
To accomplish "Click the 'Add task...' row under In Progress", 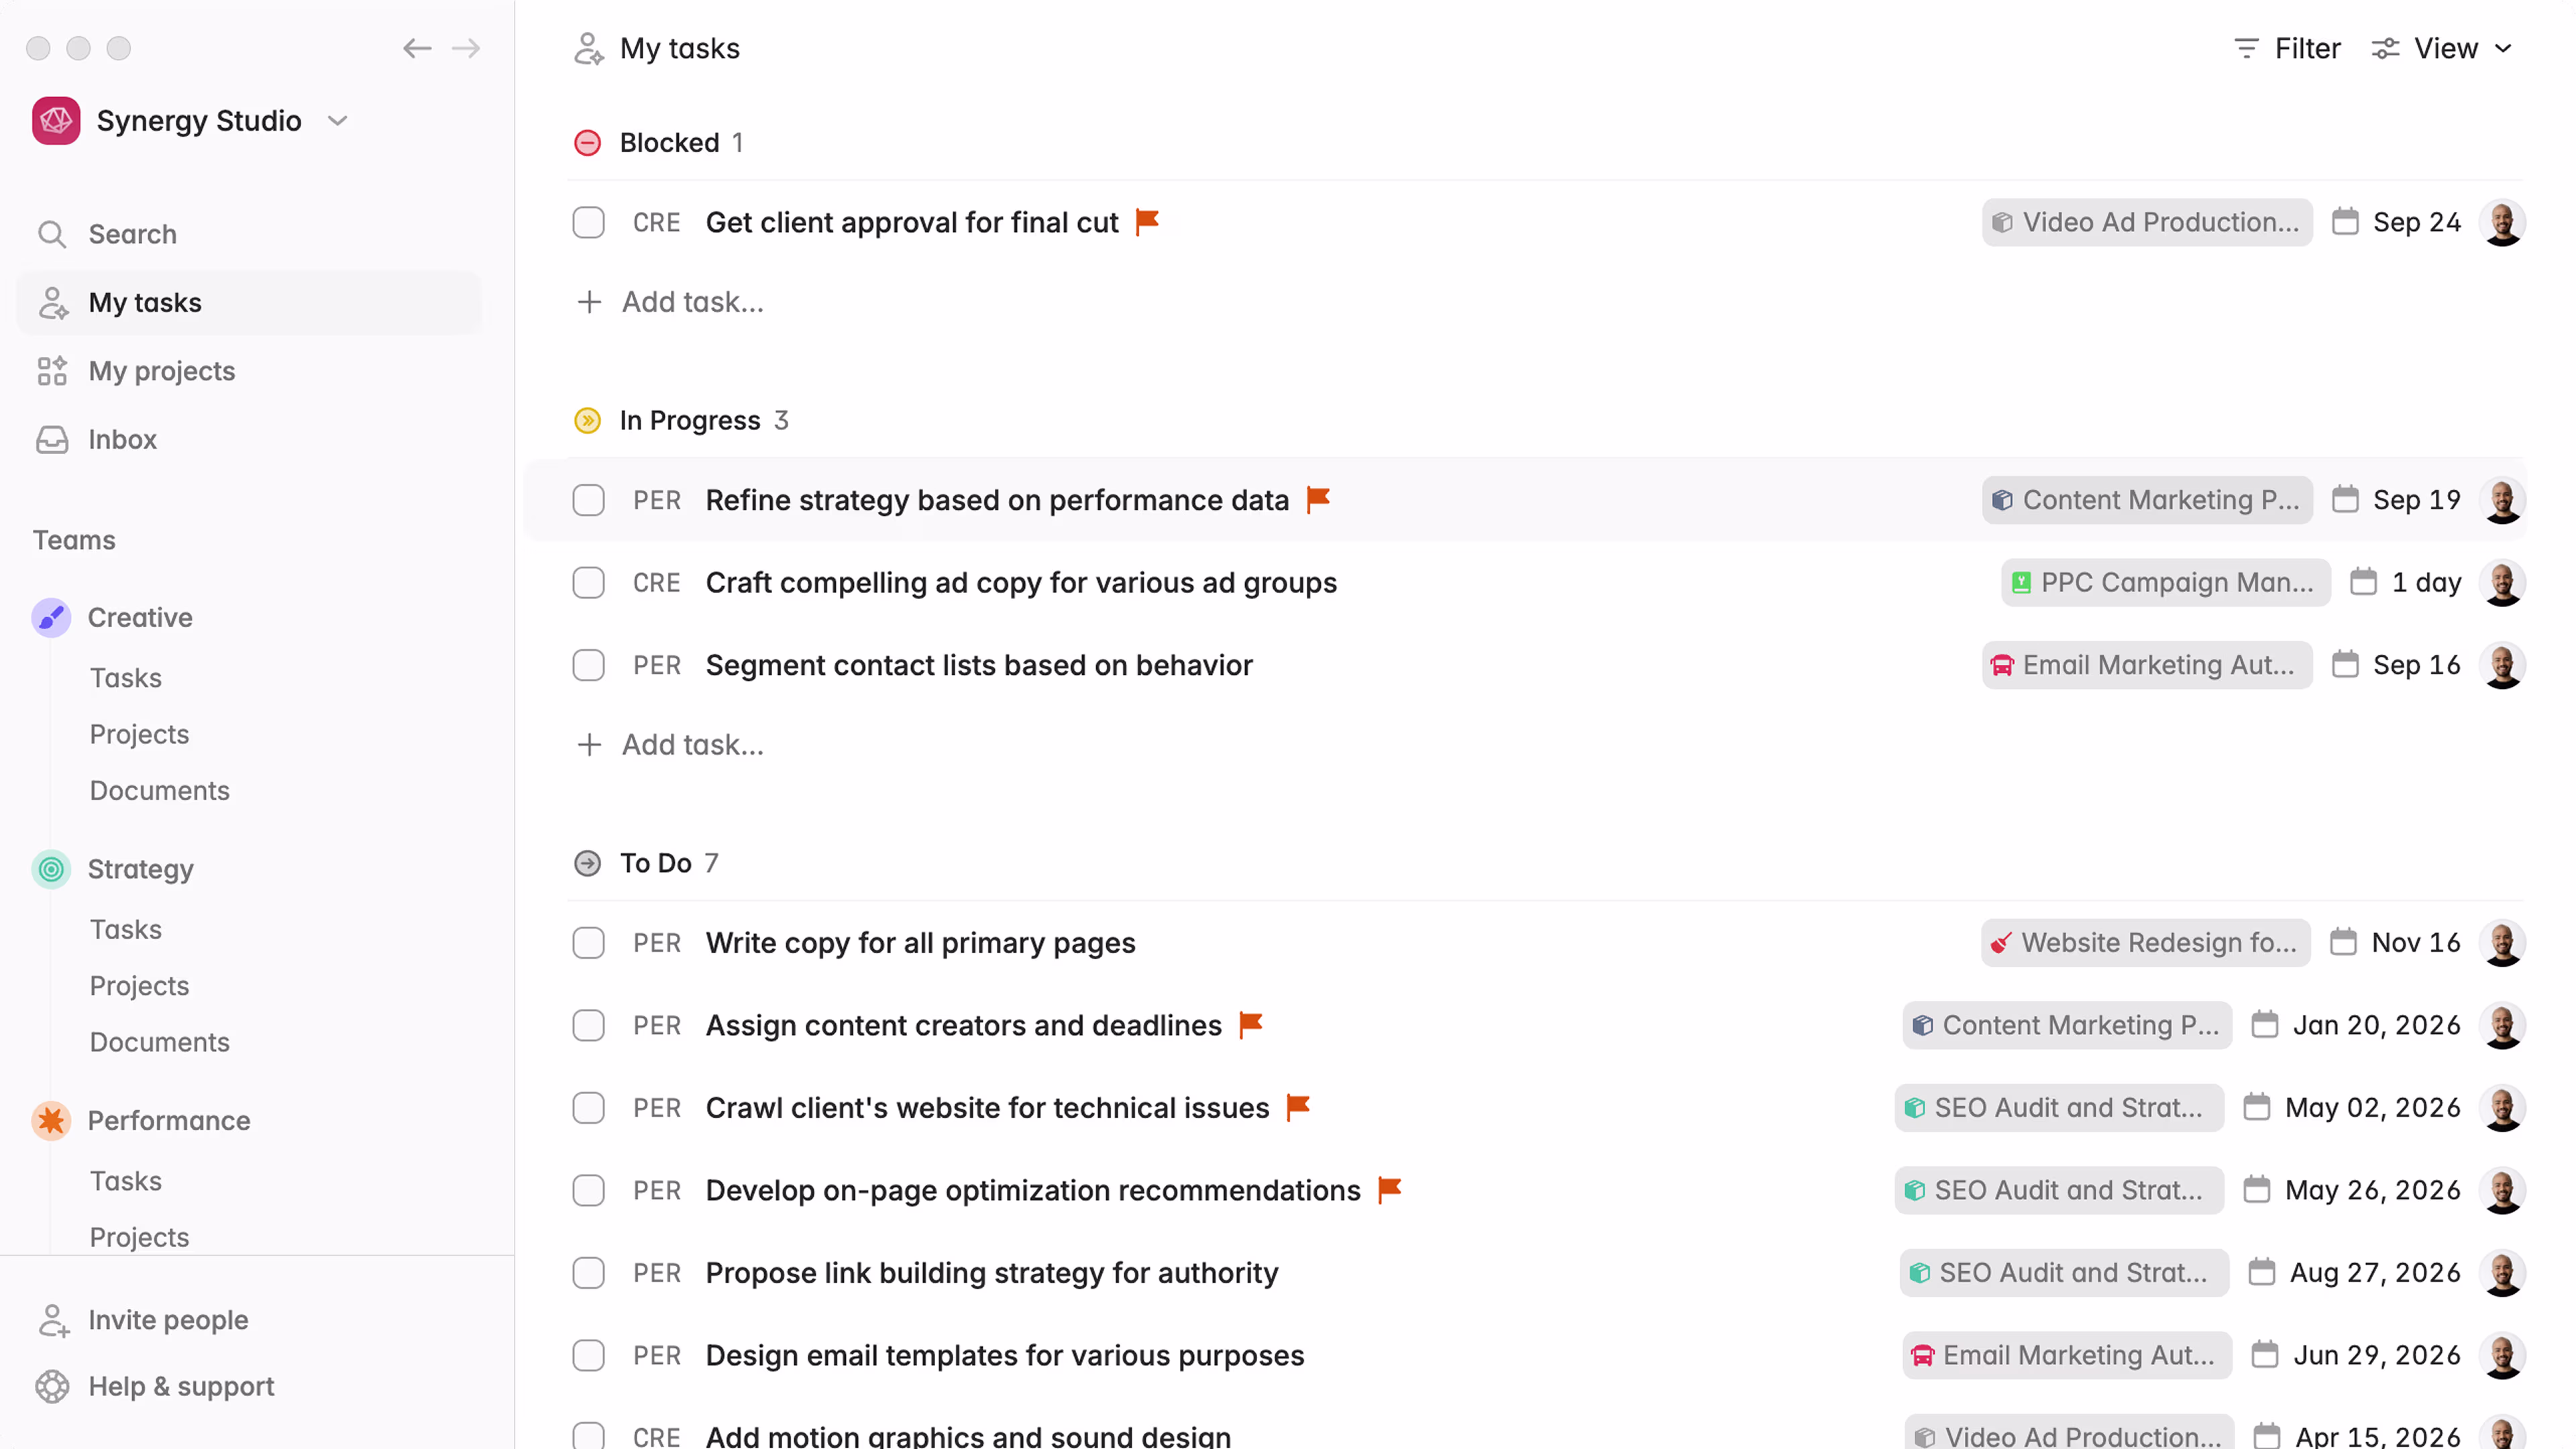I will (669, 744).
